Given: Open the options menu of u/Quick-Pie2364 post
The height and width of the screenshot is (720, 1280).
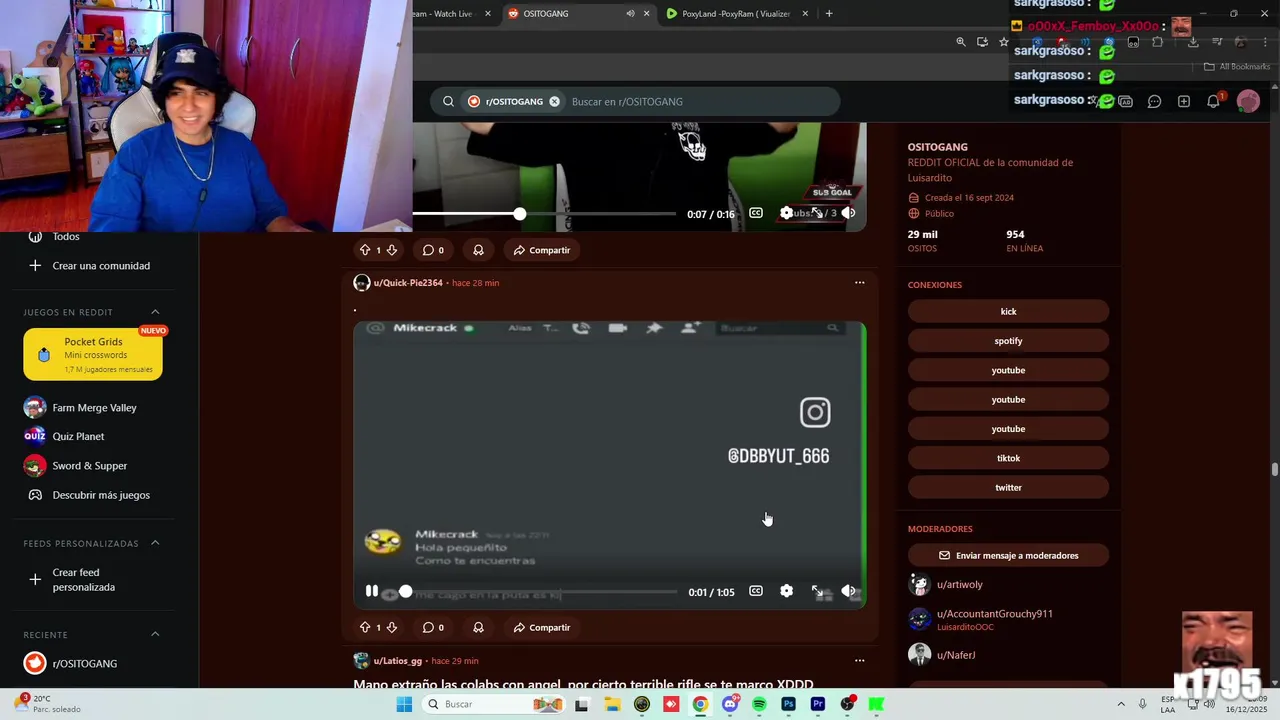Looking at the screenshot, I should [x=859, y=283].
